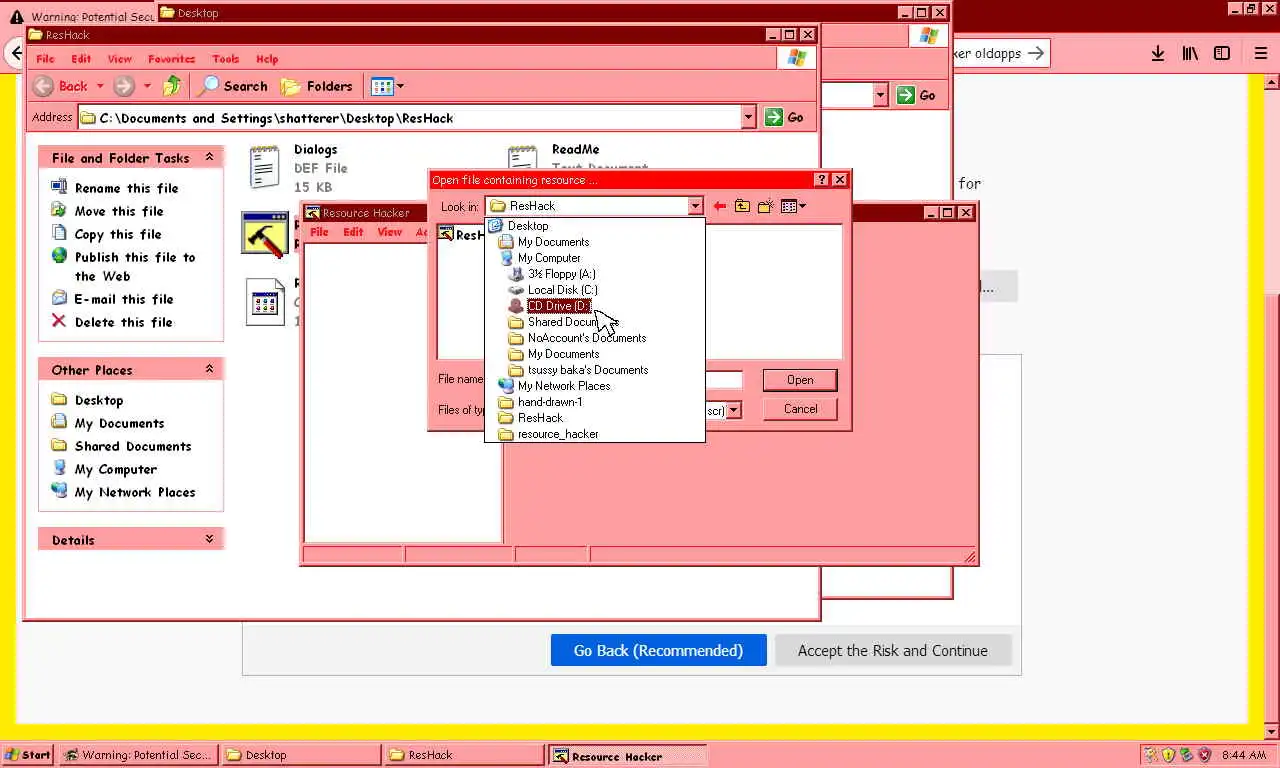The height and width of the screenshot is (768, 1280).
Task: Click Copy this file link
Action: (118, 234)
